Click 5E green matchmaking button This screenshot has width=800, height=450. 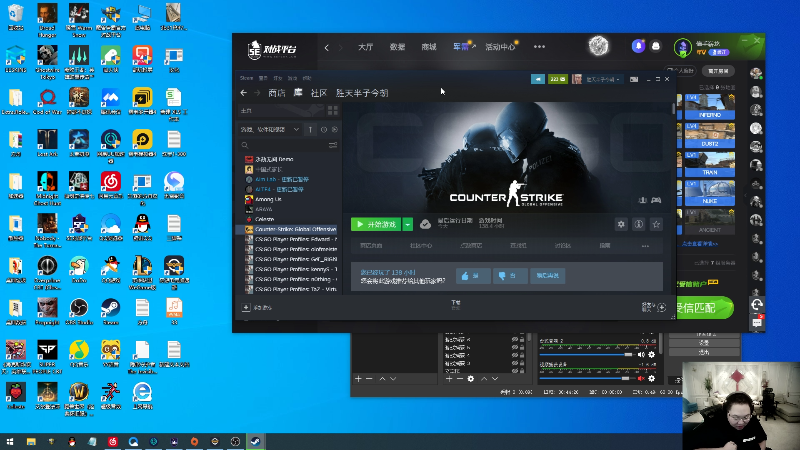(704, 308)
